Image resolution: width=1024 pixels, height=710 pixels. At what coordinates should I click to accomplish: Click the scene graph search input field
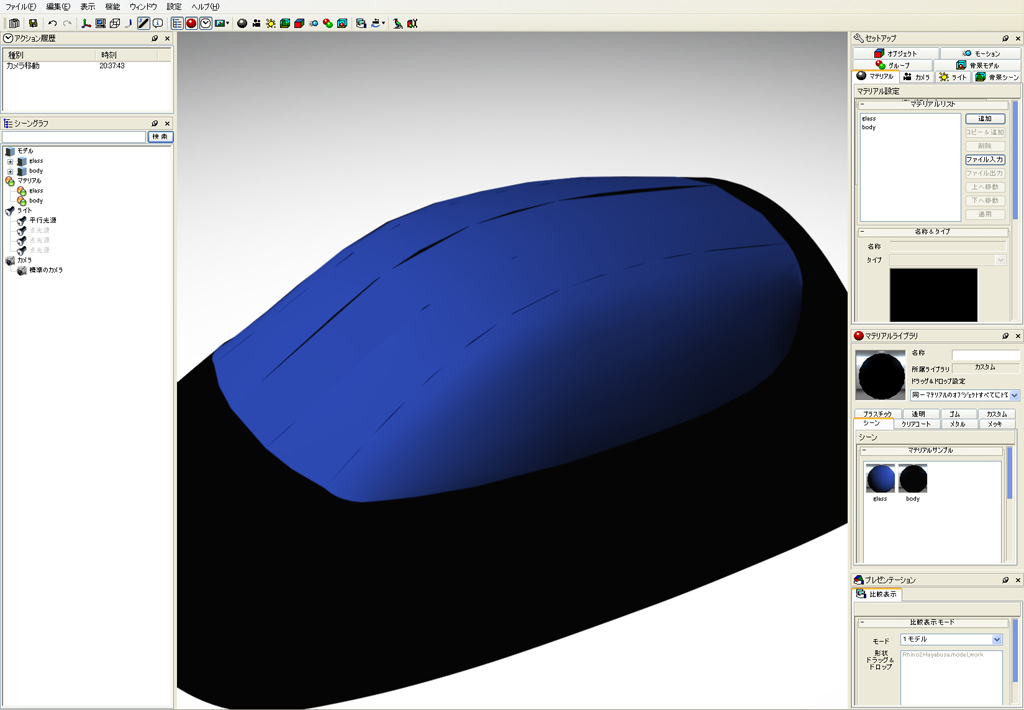75,136
